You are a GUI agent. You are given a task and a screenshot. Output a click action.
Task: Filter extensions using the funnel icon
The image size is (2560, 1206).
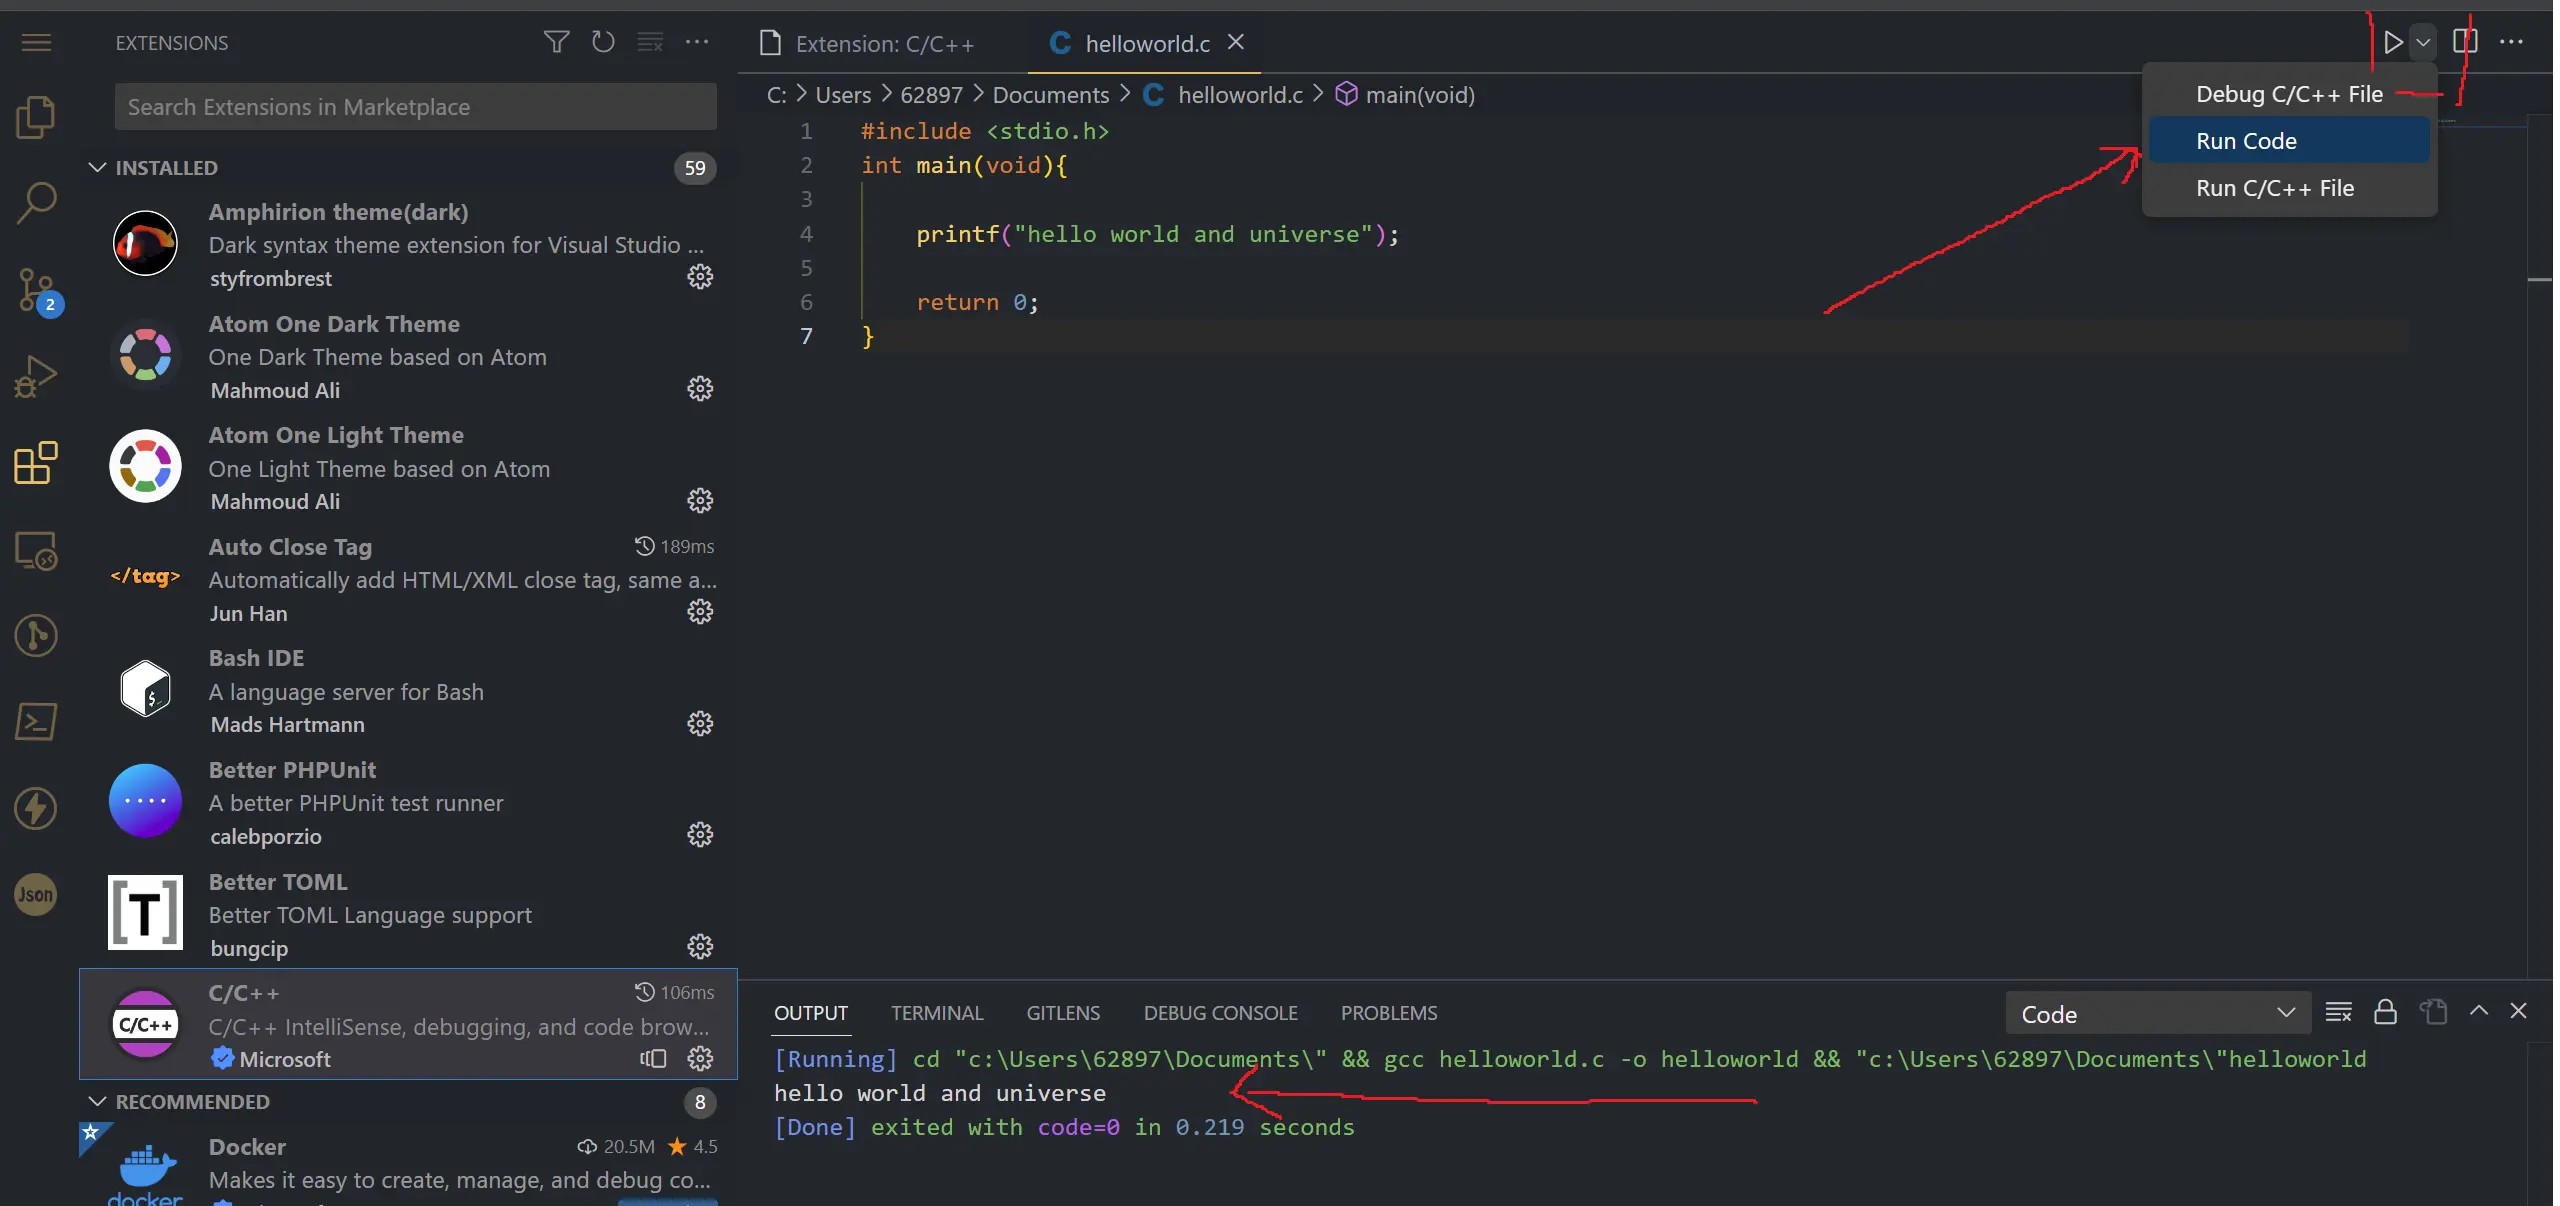tap(556, 42)
